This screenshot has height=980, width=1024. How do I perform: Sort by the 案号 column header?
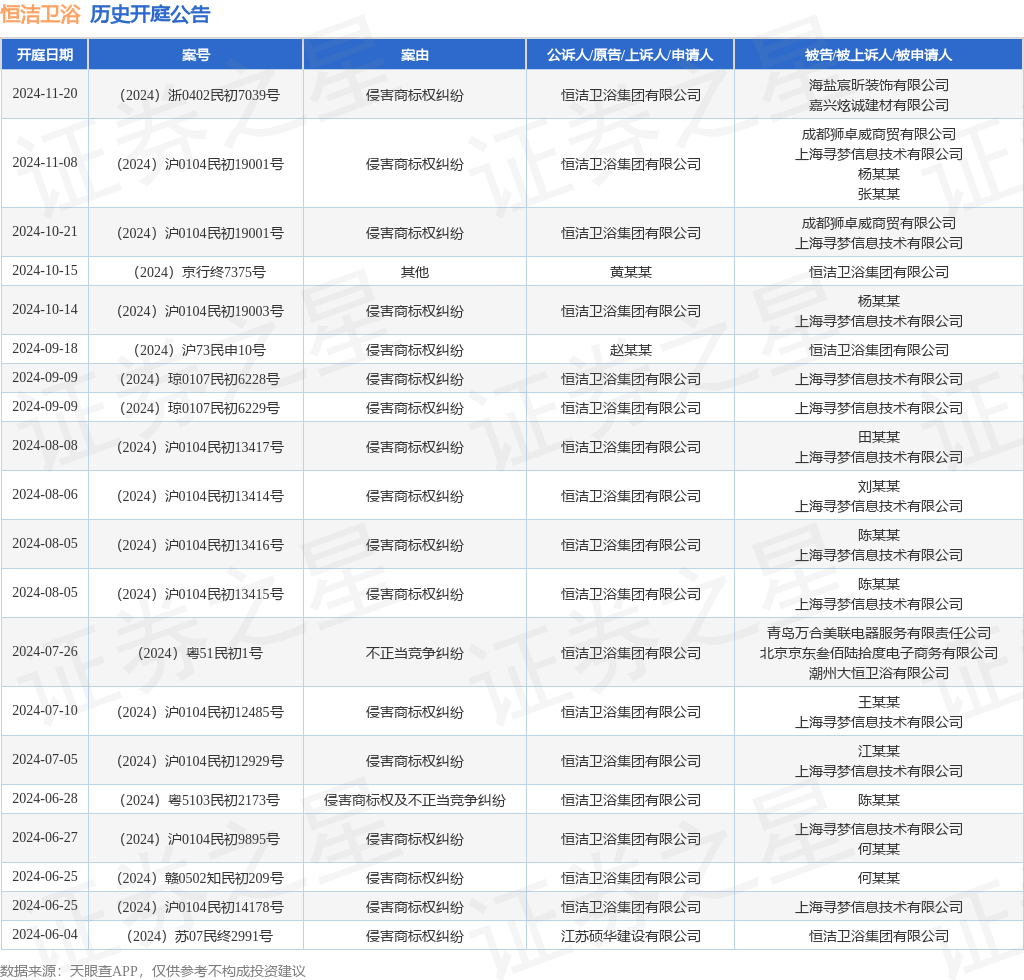pos(196,54)
